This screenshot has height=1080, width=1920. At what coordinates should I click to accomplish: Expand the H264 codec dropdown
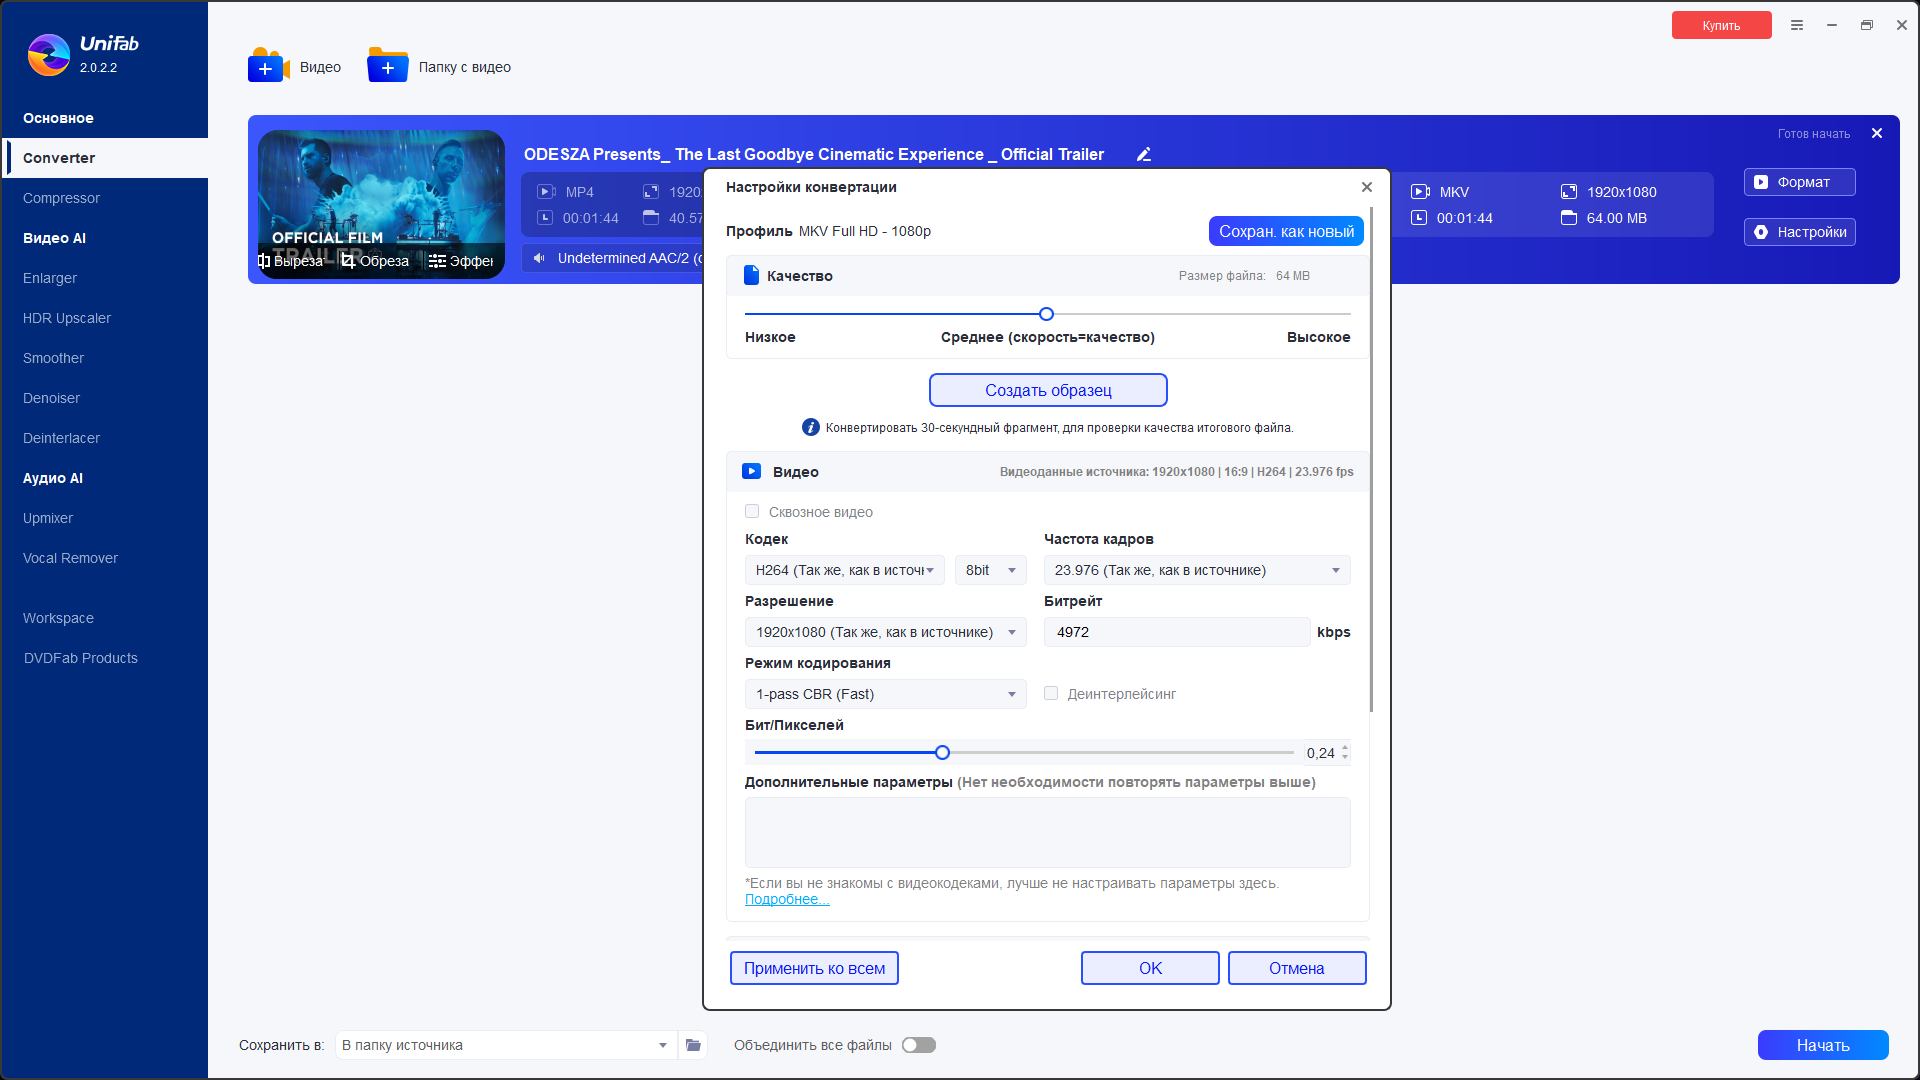click(x=844, y=570)
